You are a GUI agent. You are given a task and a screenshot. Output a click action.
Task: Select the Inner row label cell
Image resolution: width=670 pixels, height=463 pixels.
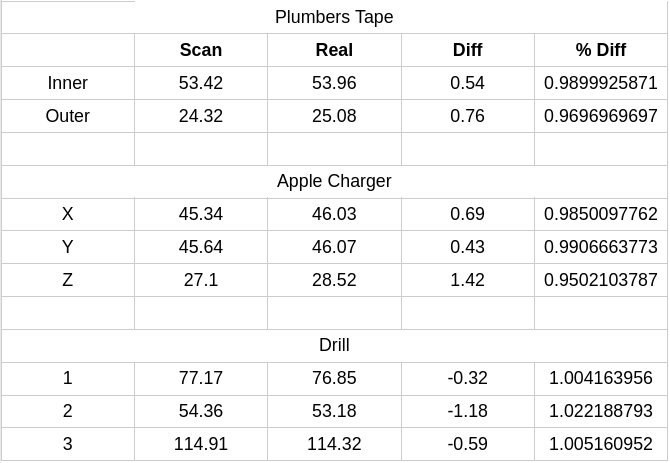coord(68,83)
